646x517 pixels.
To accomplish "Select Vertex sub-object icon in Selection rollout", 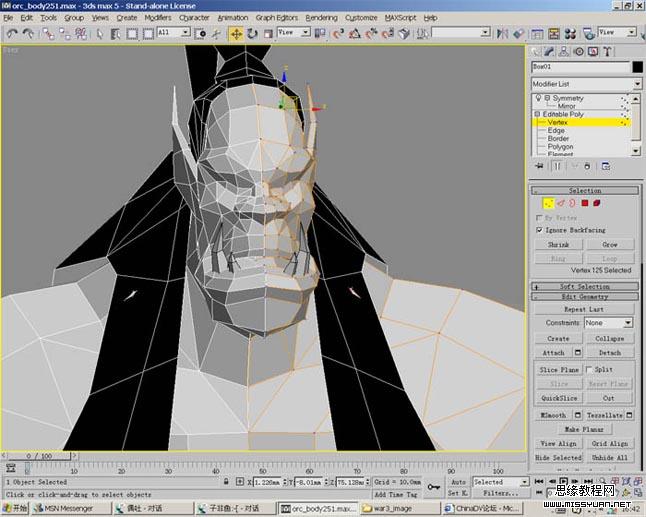I will point(548,203).
